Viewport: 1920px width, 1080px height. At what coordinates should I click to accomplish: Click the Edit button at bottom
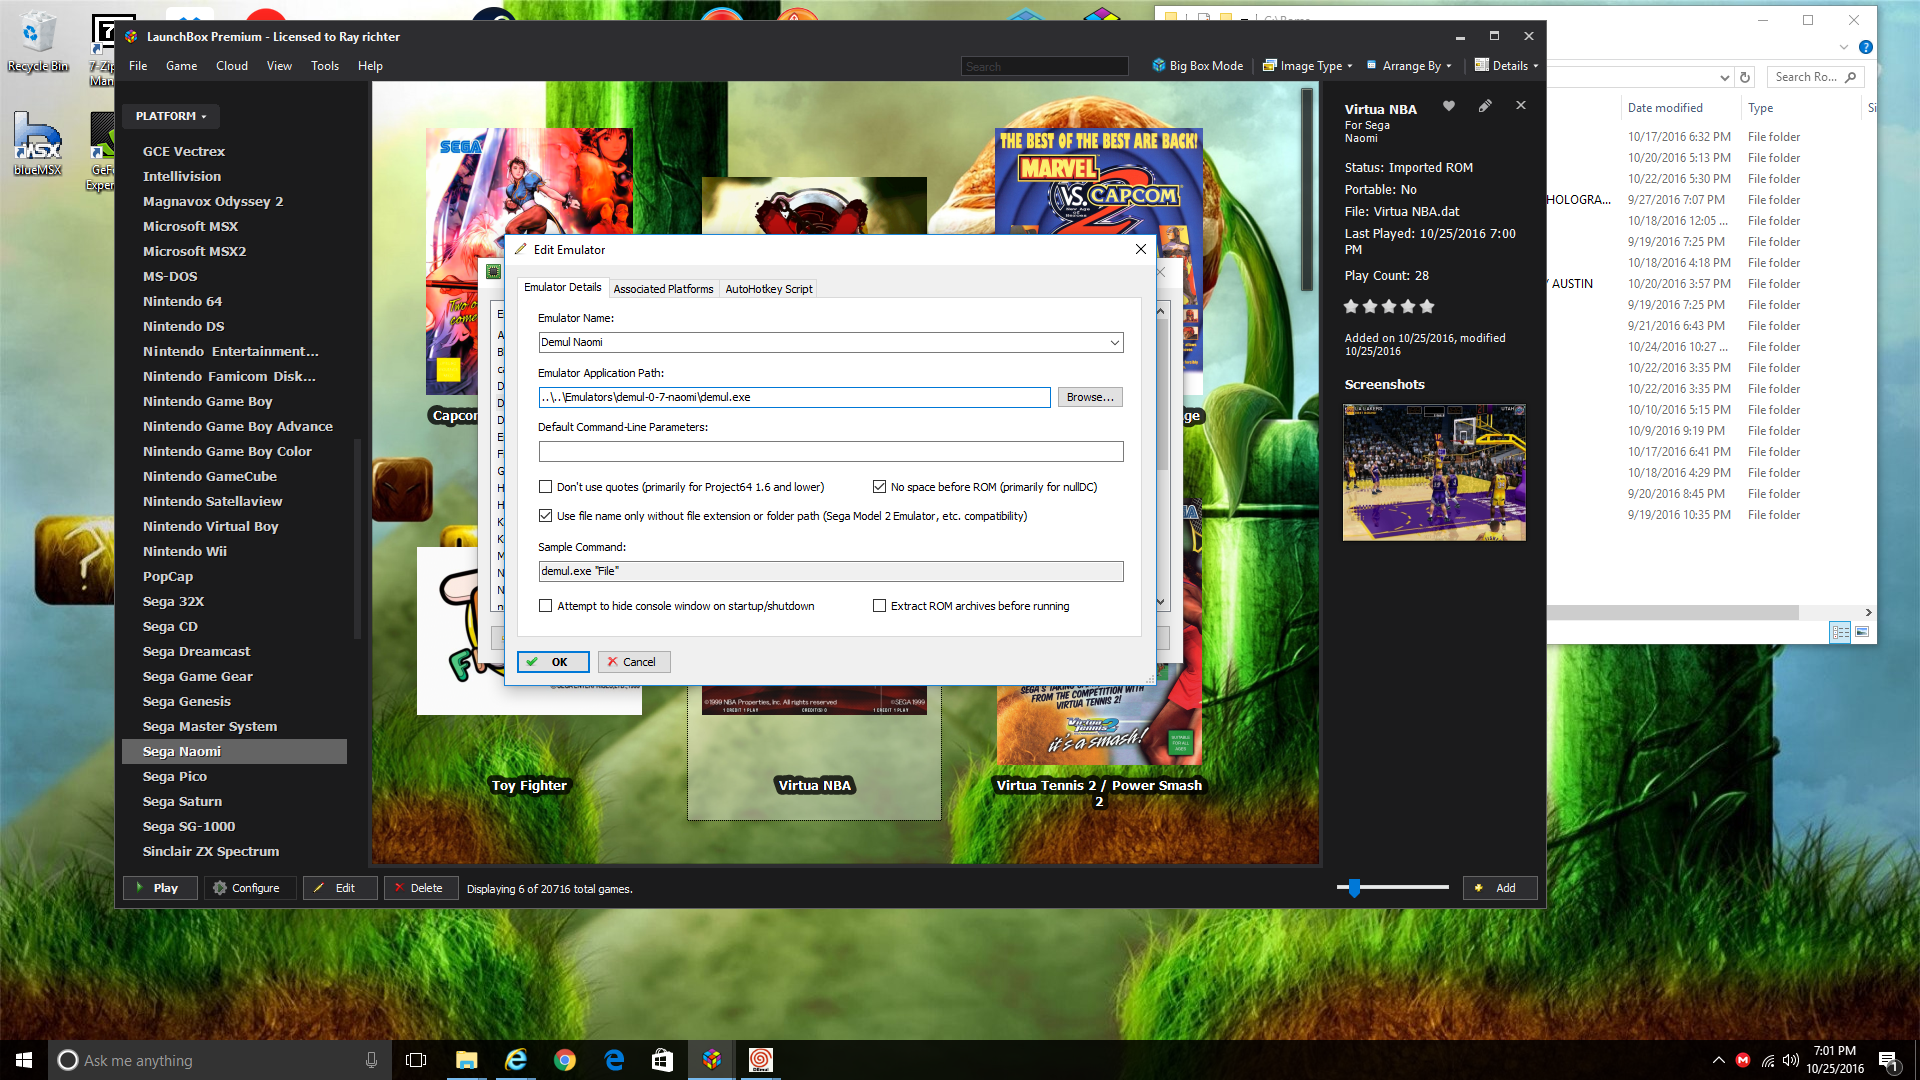[x=340, y=888]
